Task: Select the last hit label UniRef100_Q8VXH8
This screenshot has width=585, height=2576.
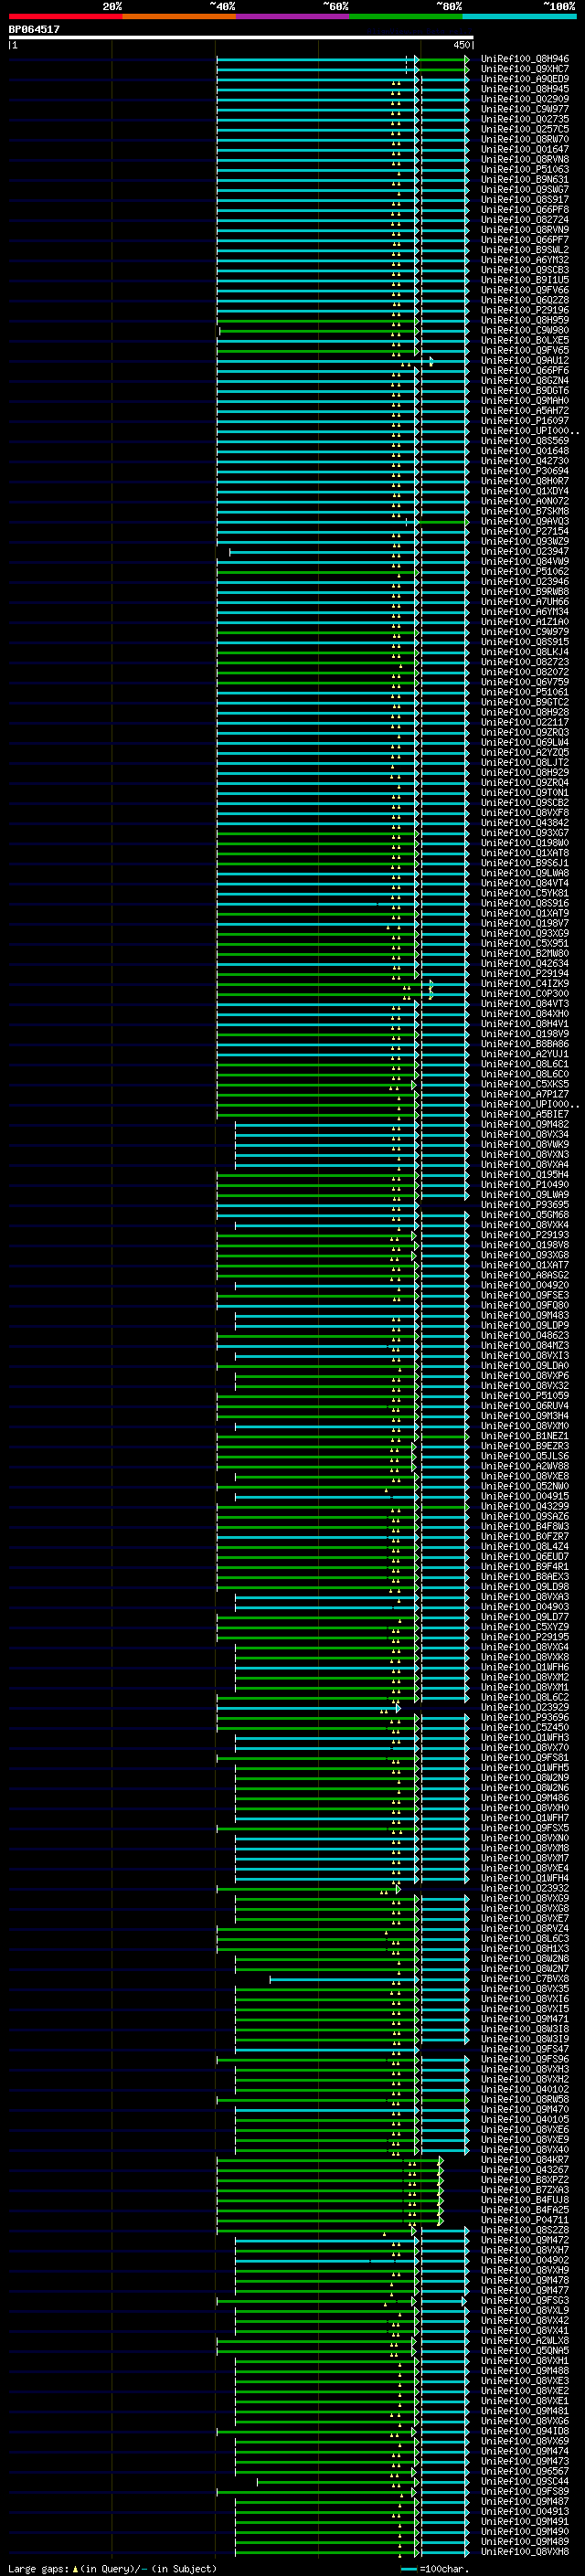Action: point(524,2551)
